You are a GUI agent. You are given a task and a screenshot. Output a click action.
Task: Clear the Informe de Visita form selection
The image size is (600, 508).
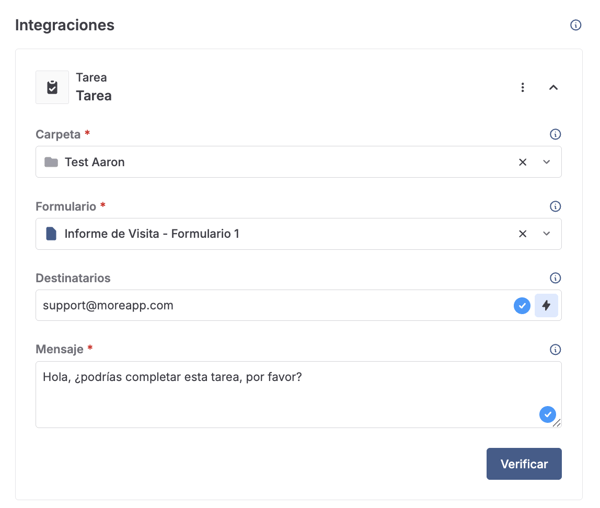[x=522, y=234]
